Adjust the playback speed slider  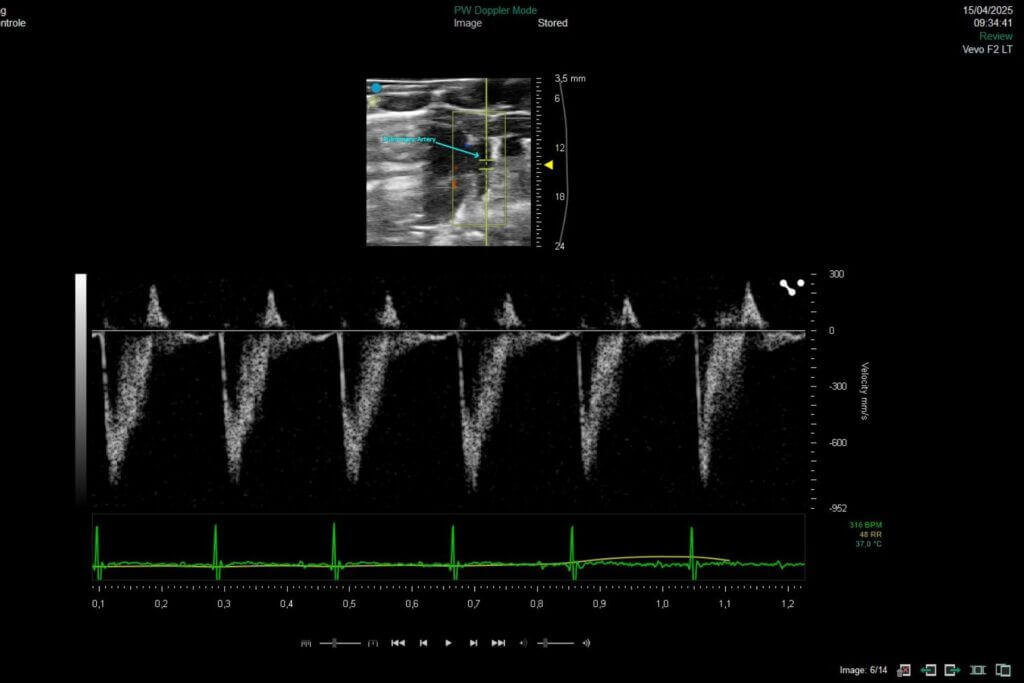335,643
